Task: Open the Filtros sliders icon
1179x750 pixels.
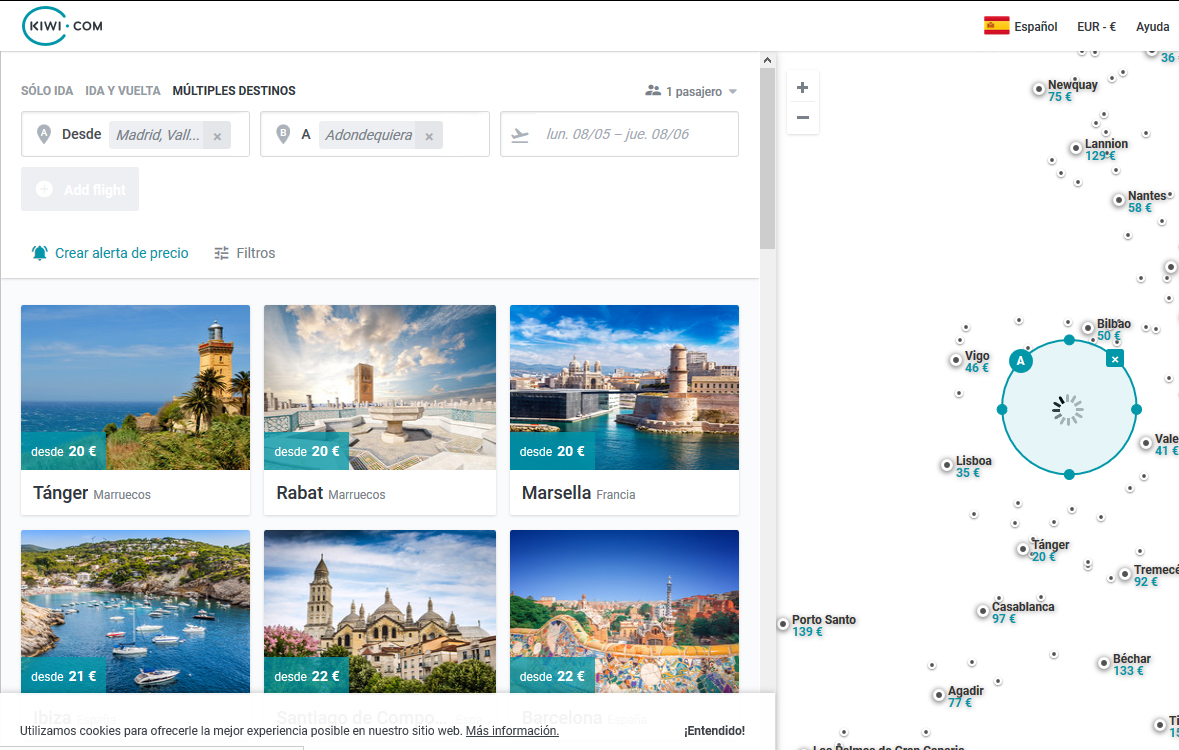Action: (x=222, y=253)
